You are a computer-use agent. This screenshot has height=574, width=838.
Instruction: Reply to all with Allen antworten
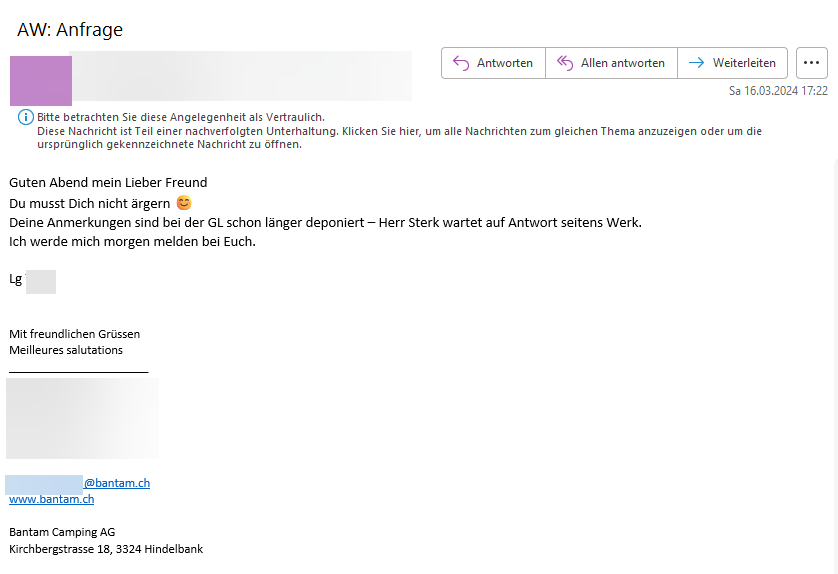[x=611, y=63]
